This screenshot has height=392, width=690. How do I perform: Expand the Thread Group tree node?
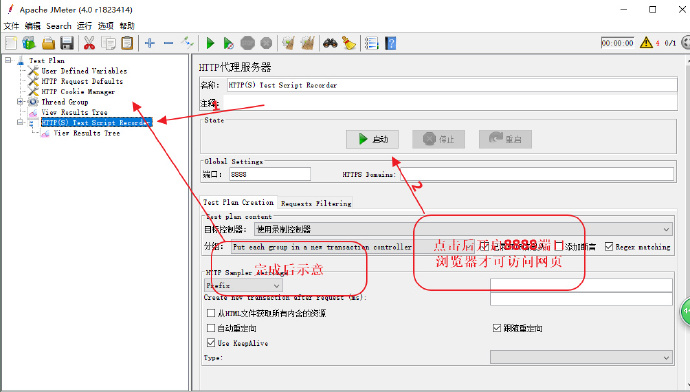20,102
